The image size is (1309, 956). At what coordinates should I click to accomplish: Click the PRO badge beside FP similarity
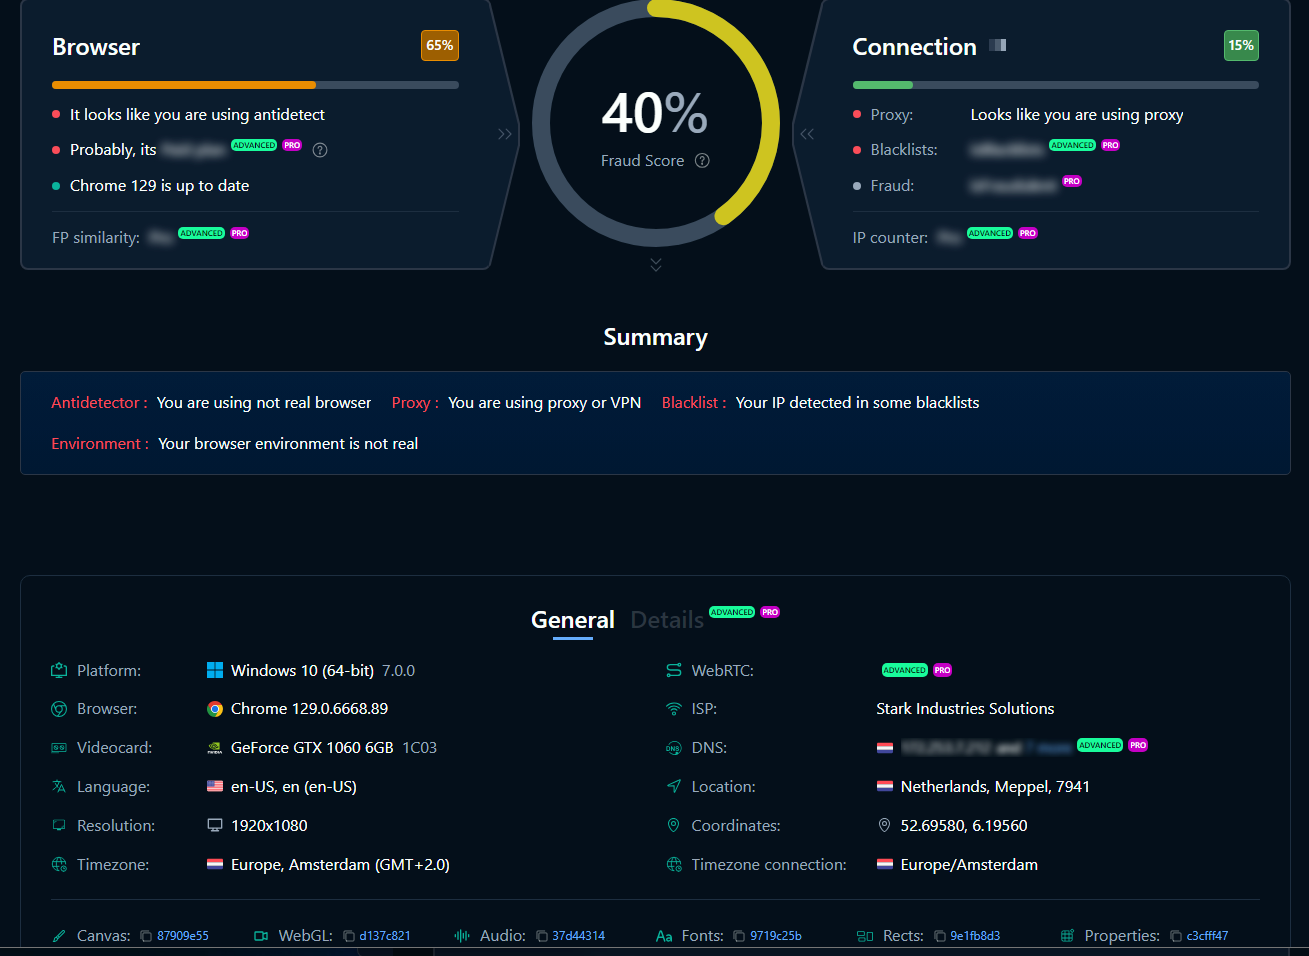pyautogui.click(x=240, y=234)
